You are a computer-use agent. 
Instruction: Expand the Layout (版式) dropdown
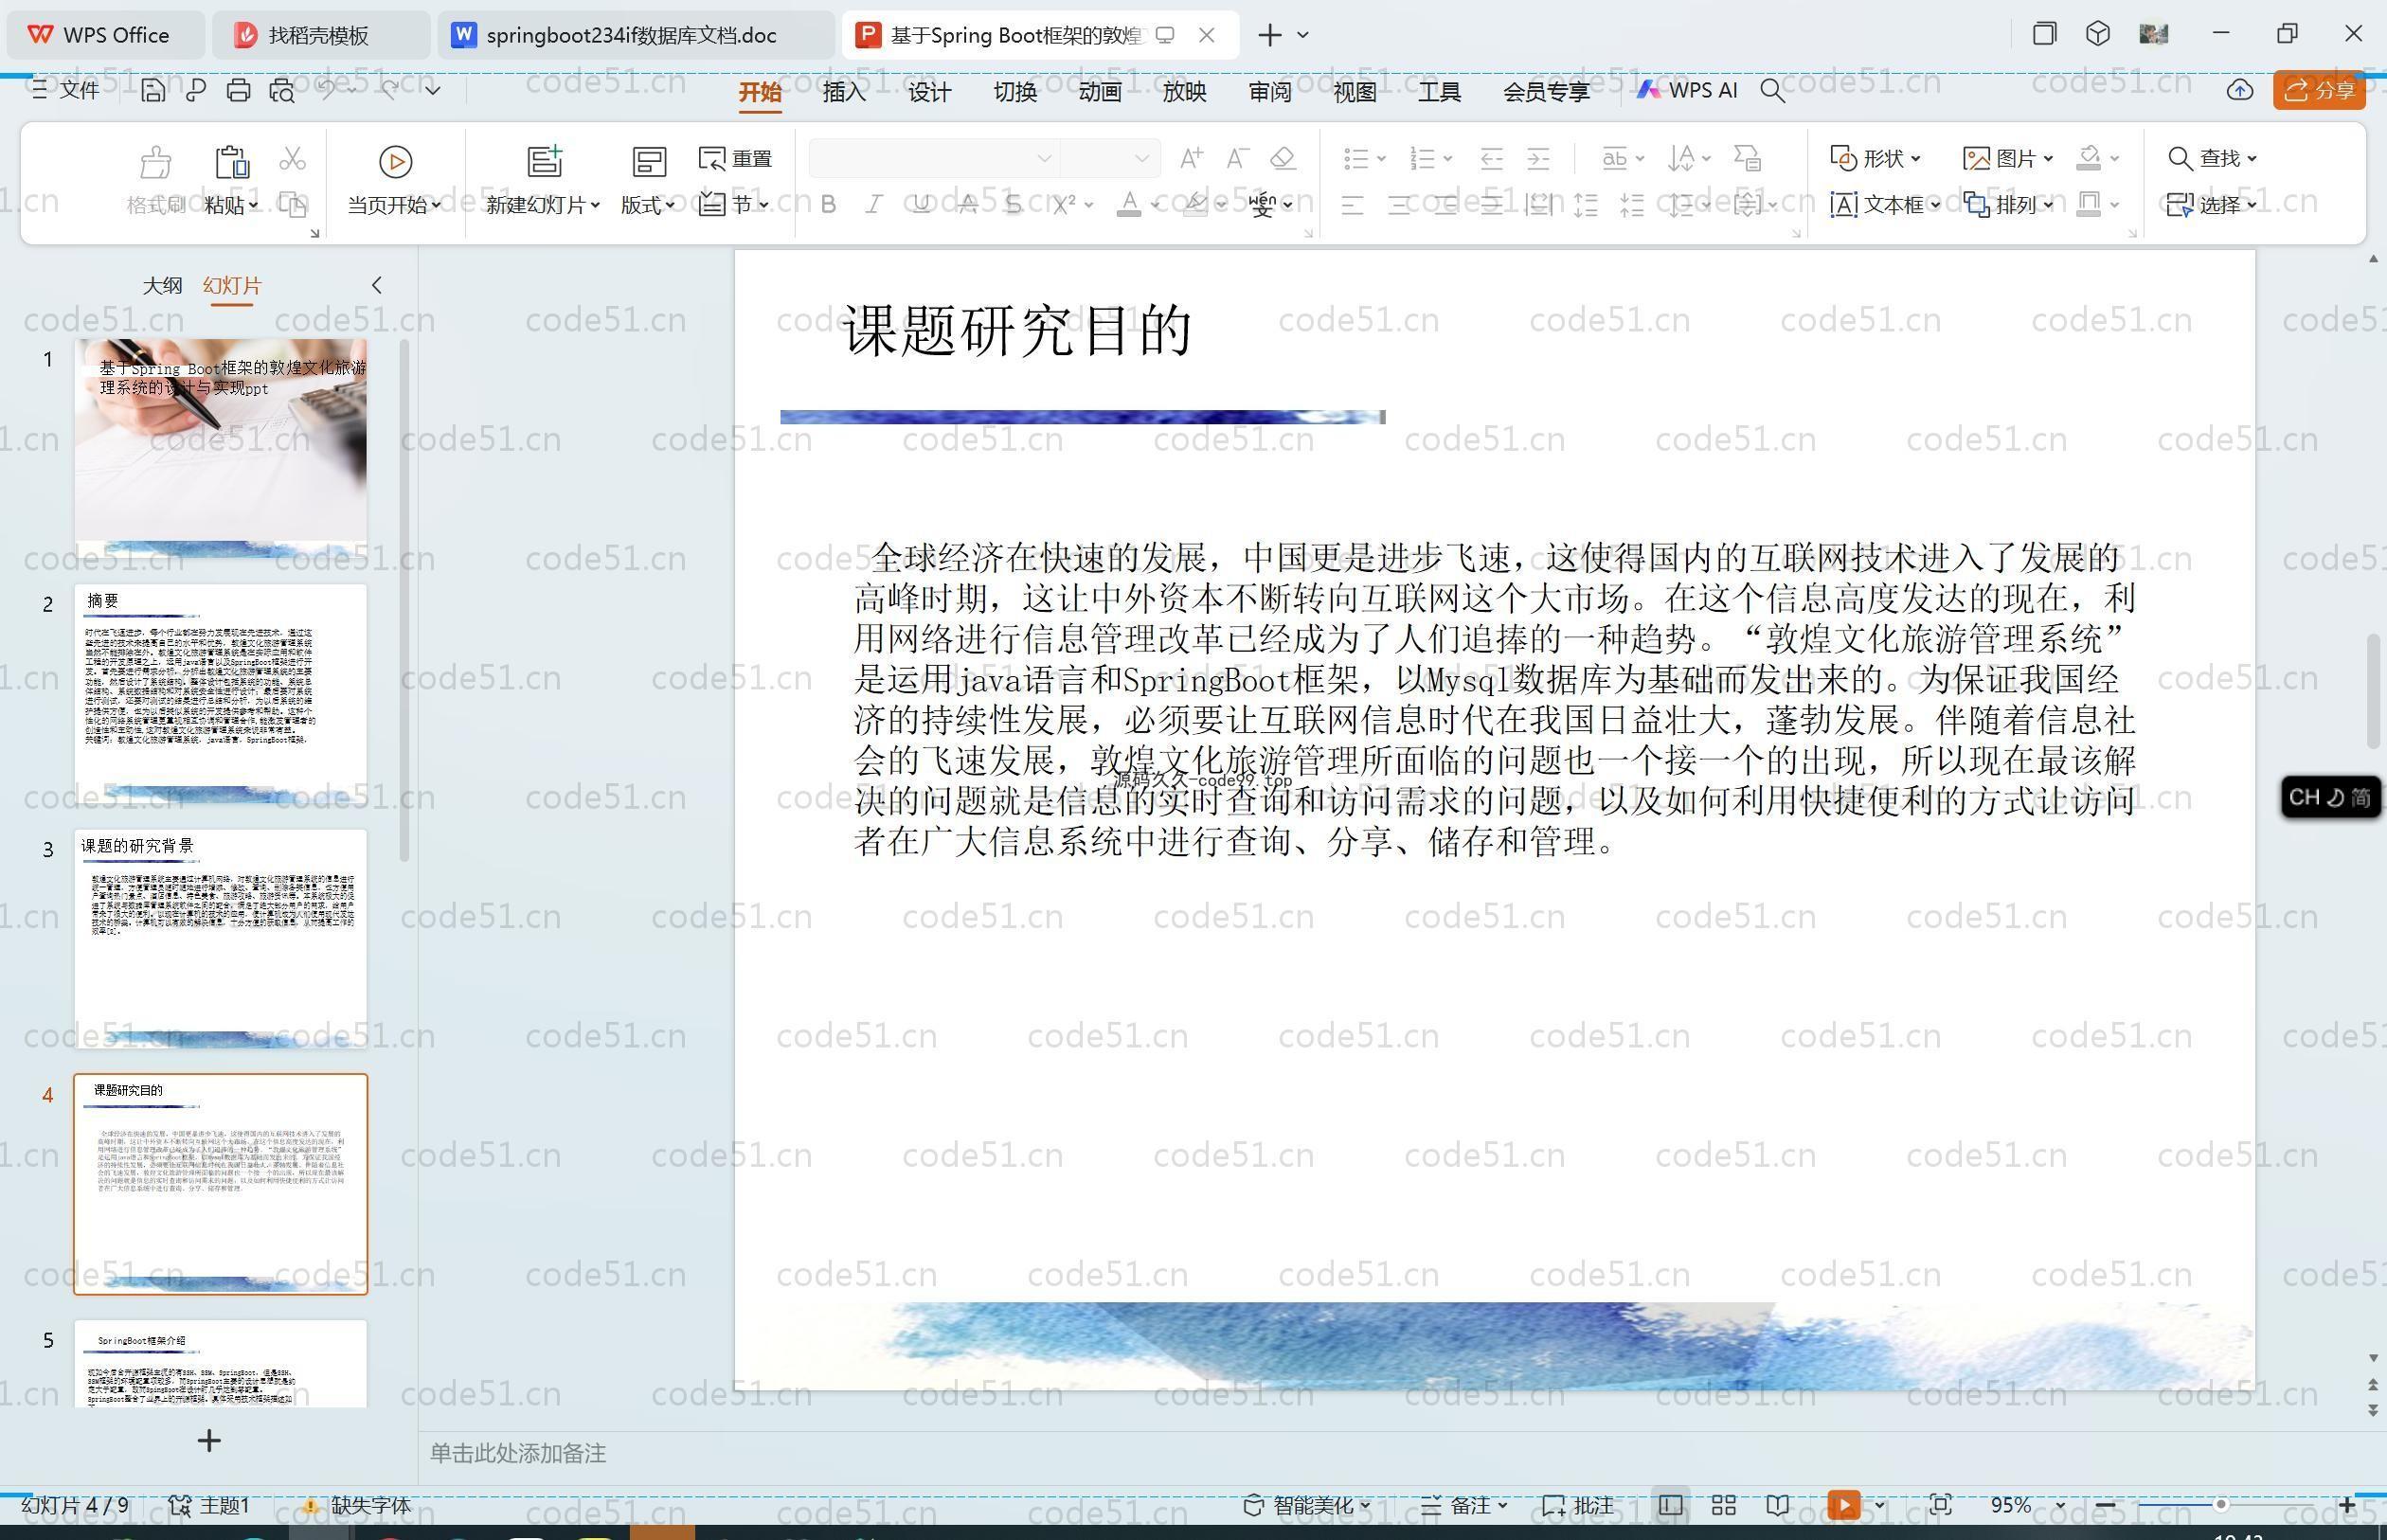pyautogui.click(x=648, y=205)
